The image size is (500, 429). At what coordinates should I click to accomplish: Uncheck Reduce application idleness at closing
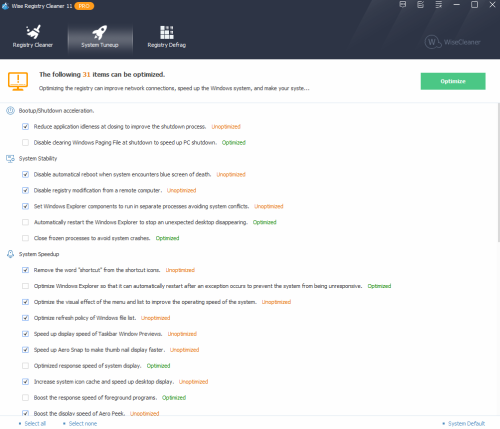click(25, 127)
